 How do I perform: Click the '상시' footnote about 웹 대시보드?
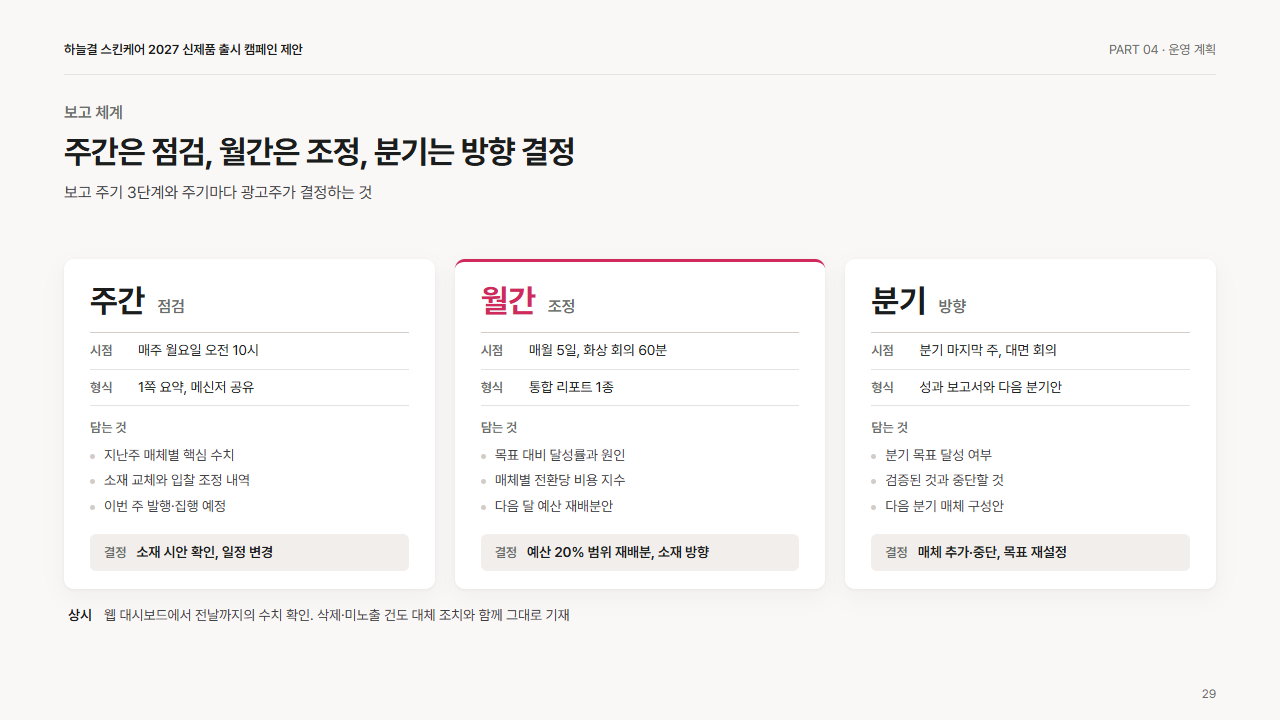(x=319, y=616)
